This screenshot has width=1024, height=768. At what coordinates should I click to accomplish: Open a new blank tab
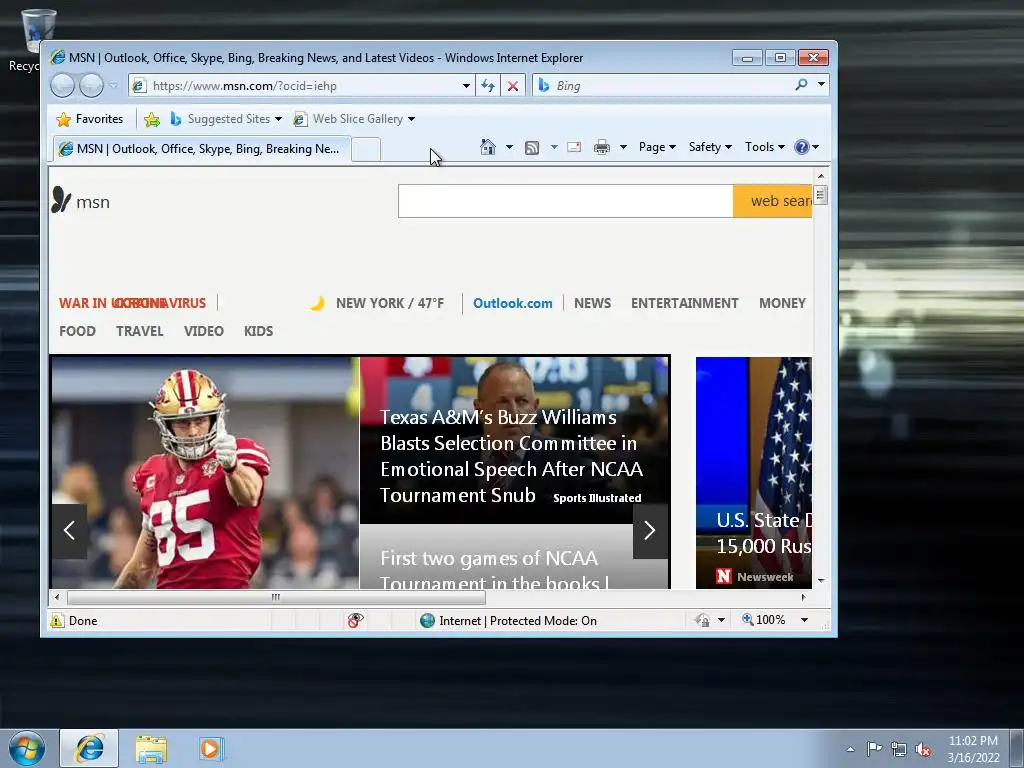pyautogui.click(x=366, y=150)
